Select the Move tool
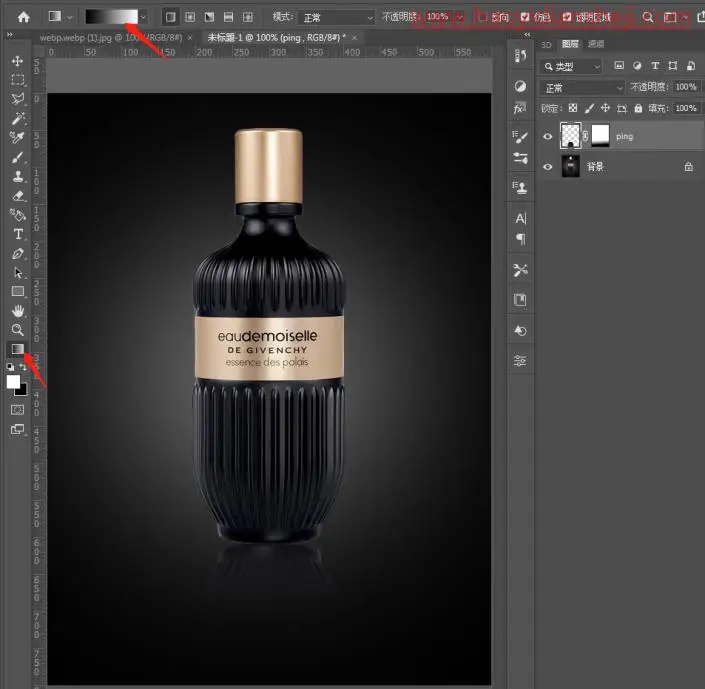 [18, 61]
